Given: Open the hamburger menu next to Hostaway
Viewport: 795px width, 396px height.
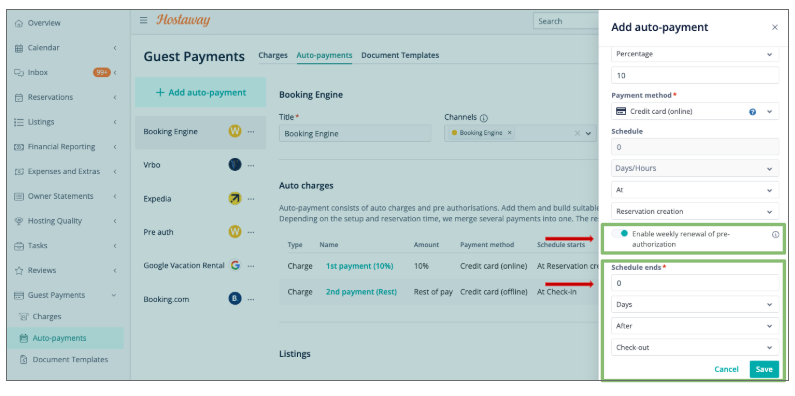Looking at the screenshot, I should click(x=143, y=20).
